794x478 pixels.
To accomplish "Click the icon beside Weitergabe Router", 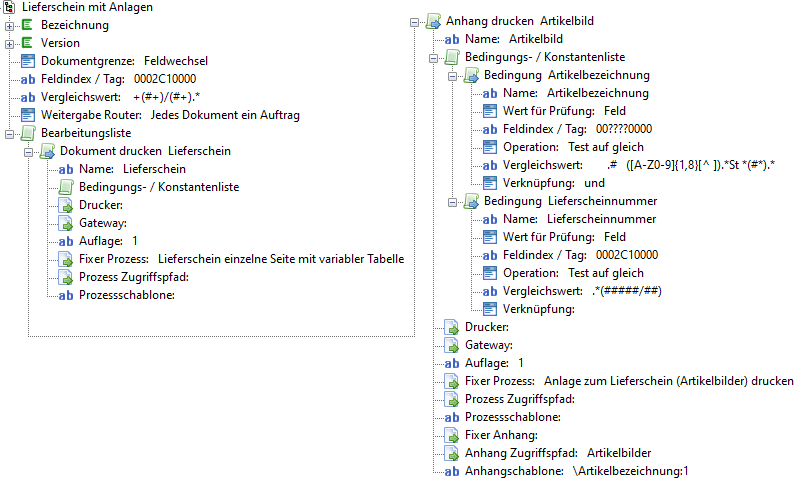I will click(x=28, y=115).
